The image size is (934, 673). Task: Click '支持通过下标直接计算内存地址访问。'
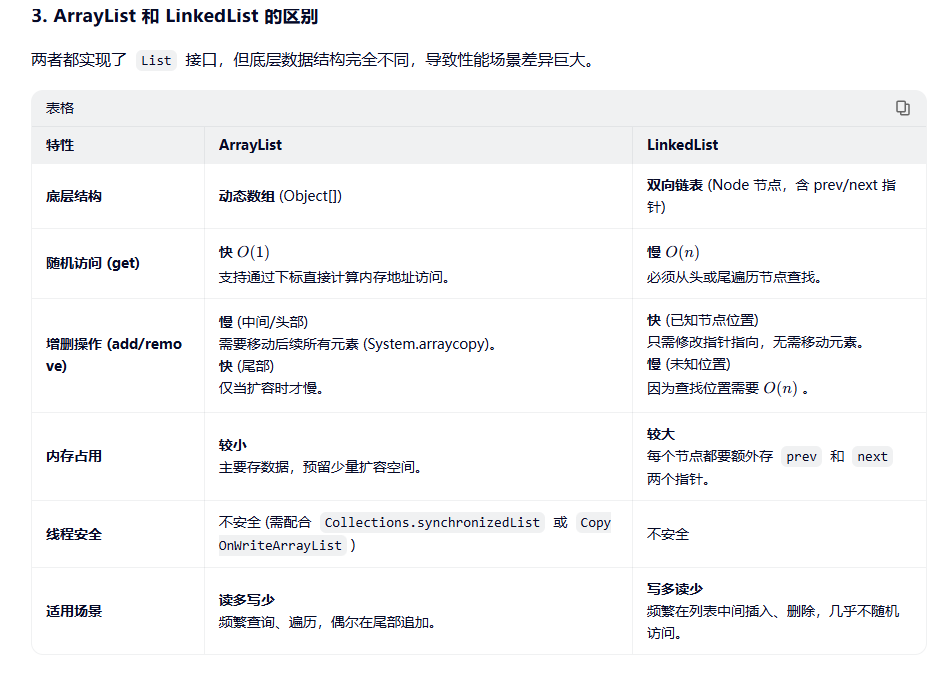click(334, 278)
